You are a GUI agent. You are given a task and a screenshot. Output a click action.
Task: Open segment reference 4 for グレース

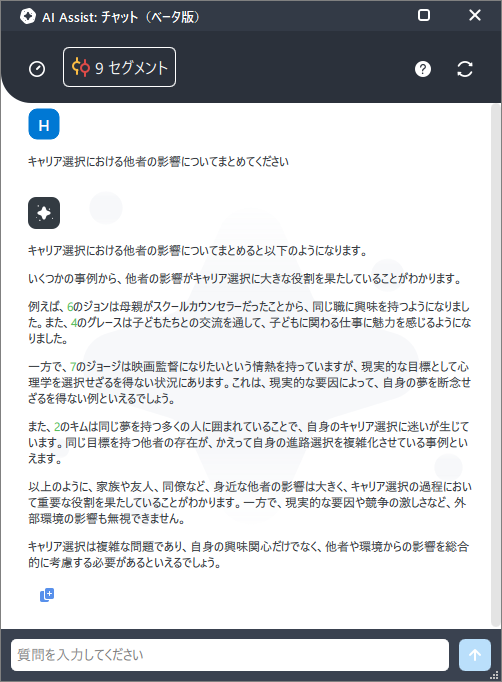point(74,323)
